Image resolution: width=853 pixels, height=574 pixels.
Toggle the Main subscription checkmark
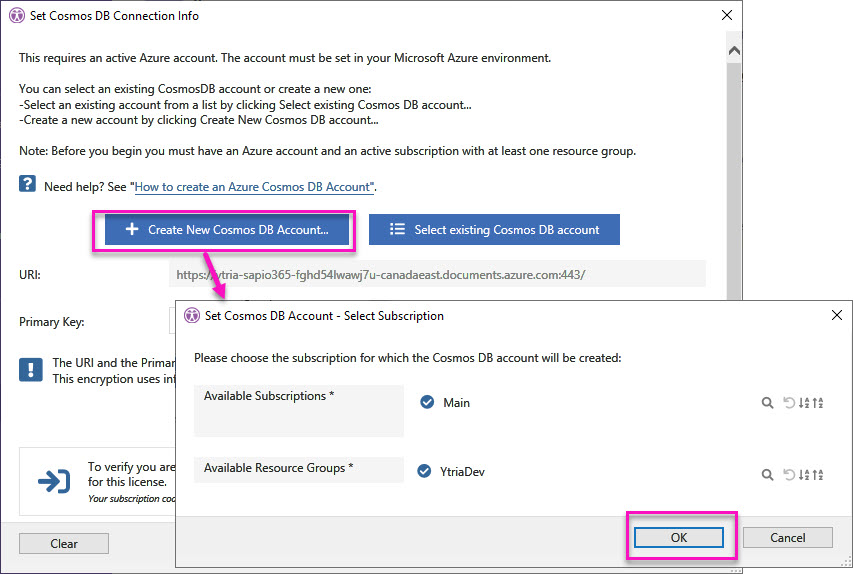pos(427,403)
